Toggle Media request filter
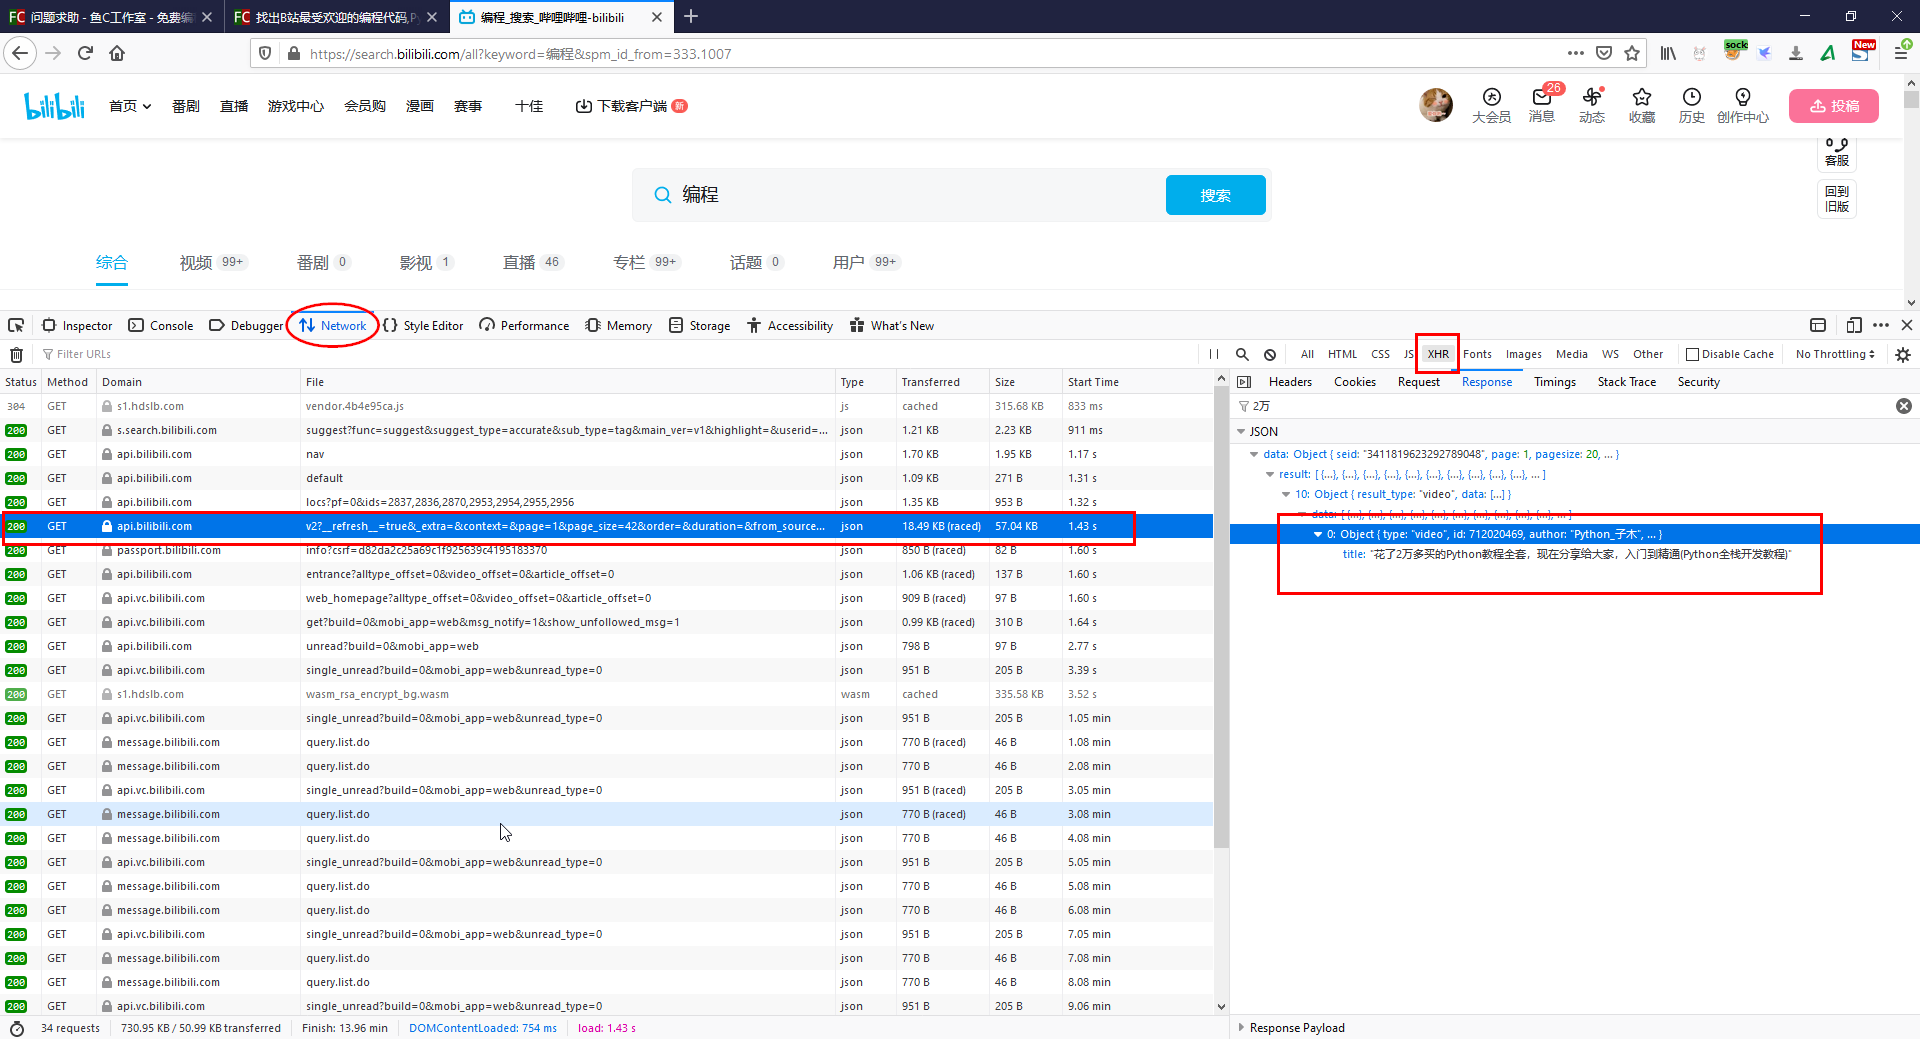Image resolution: width=1920 pixels, height=1039 pixels. coord(1571,354)
